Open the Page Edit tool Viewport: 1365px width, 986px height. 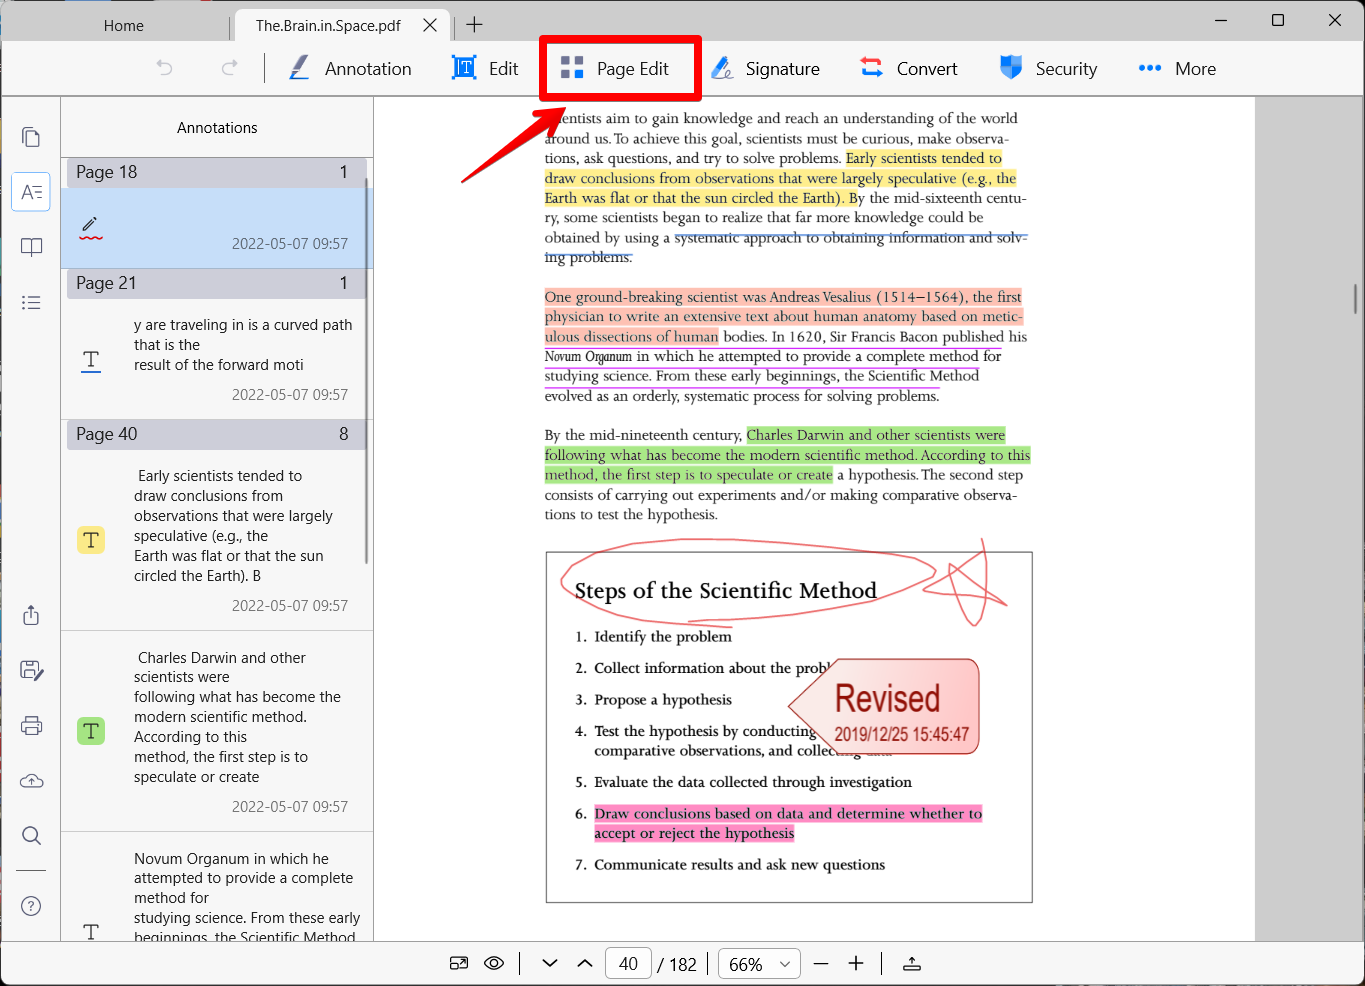[615, 68]
